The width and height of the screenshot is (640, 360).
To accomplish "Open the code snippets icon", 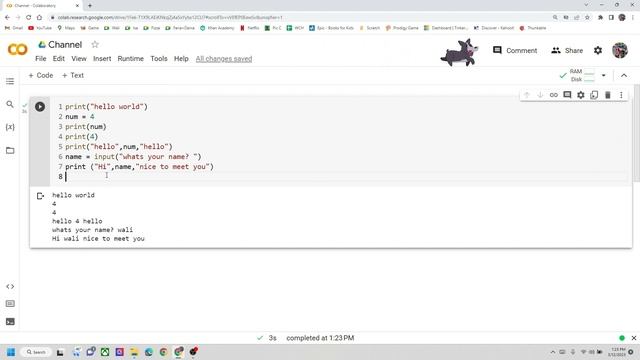I will [x=10, y=287].
